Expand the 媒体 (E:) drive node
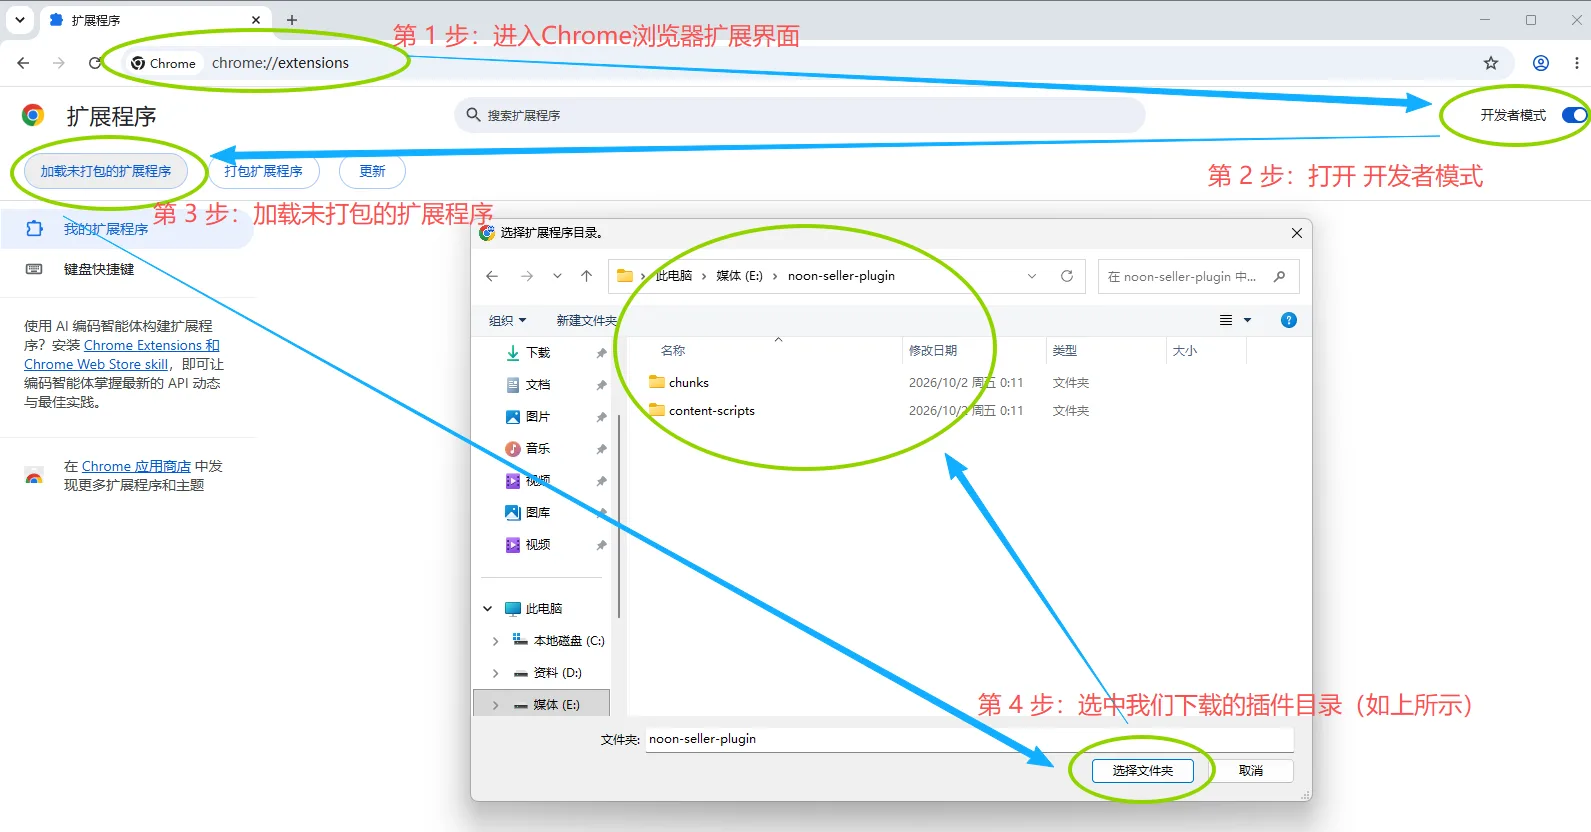The width and height of the screenshot is (1591, 832). coord(496,705)
